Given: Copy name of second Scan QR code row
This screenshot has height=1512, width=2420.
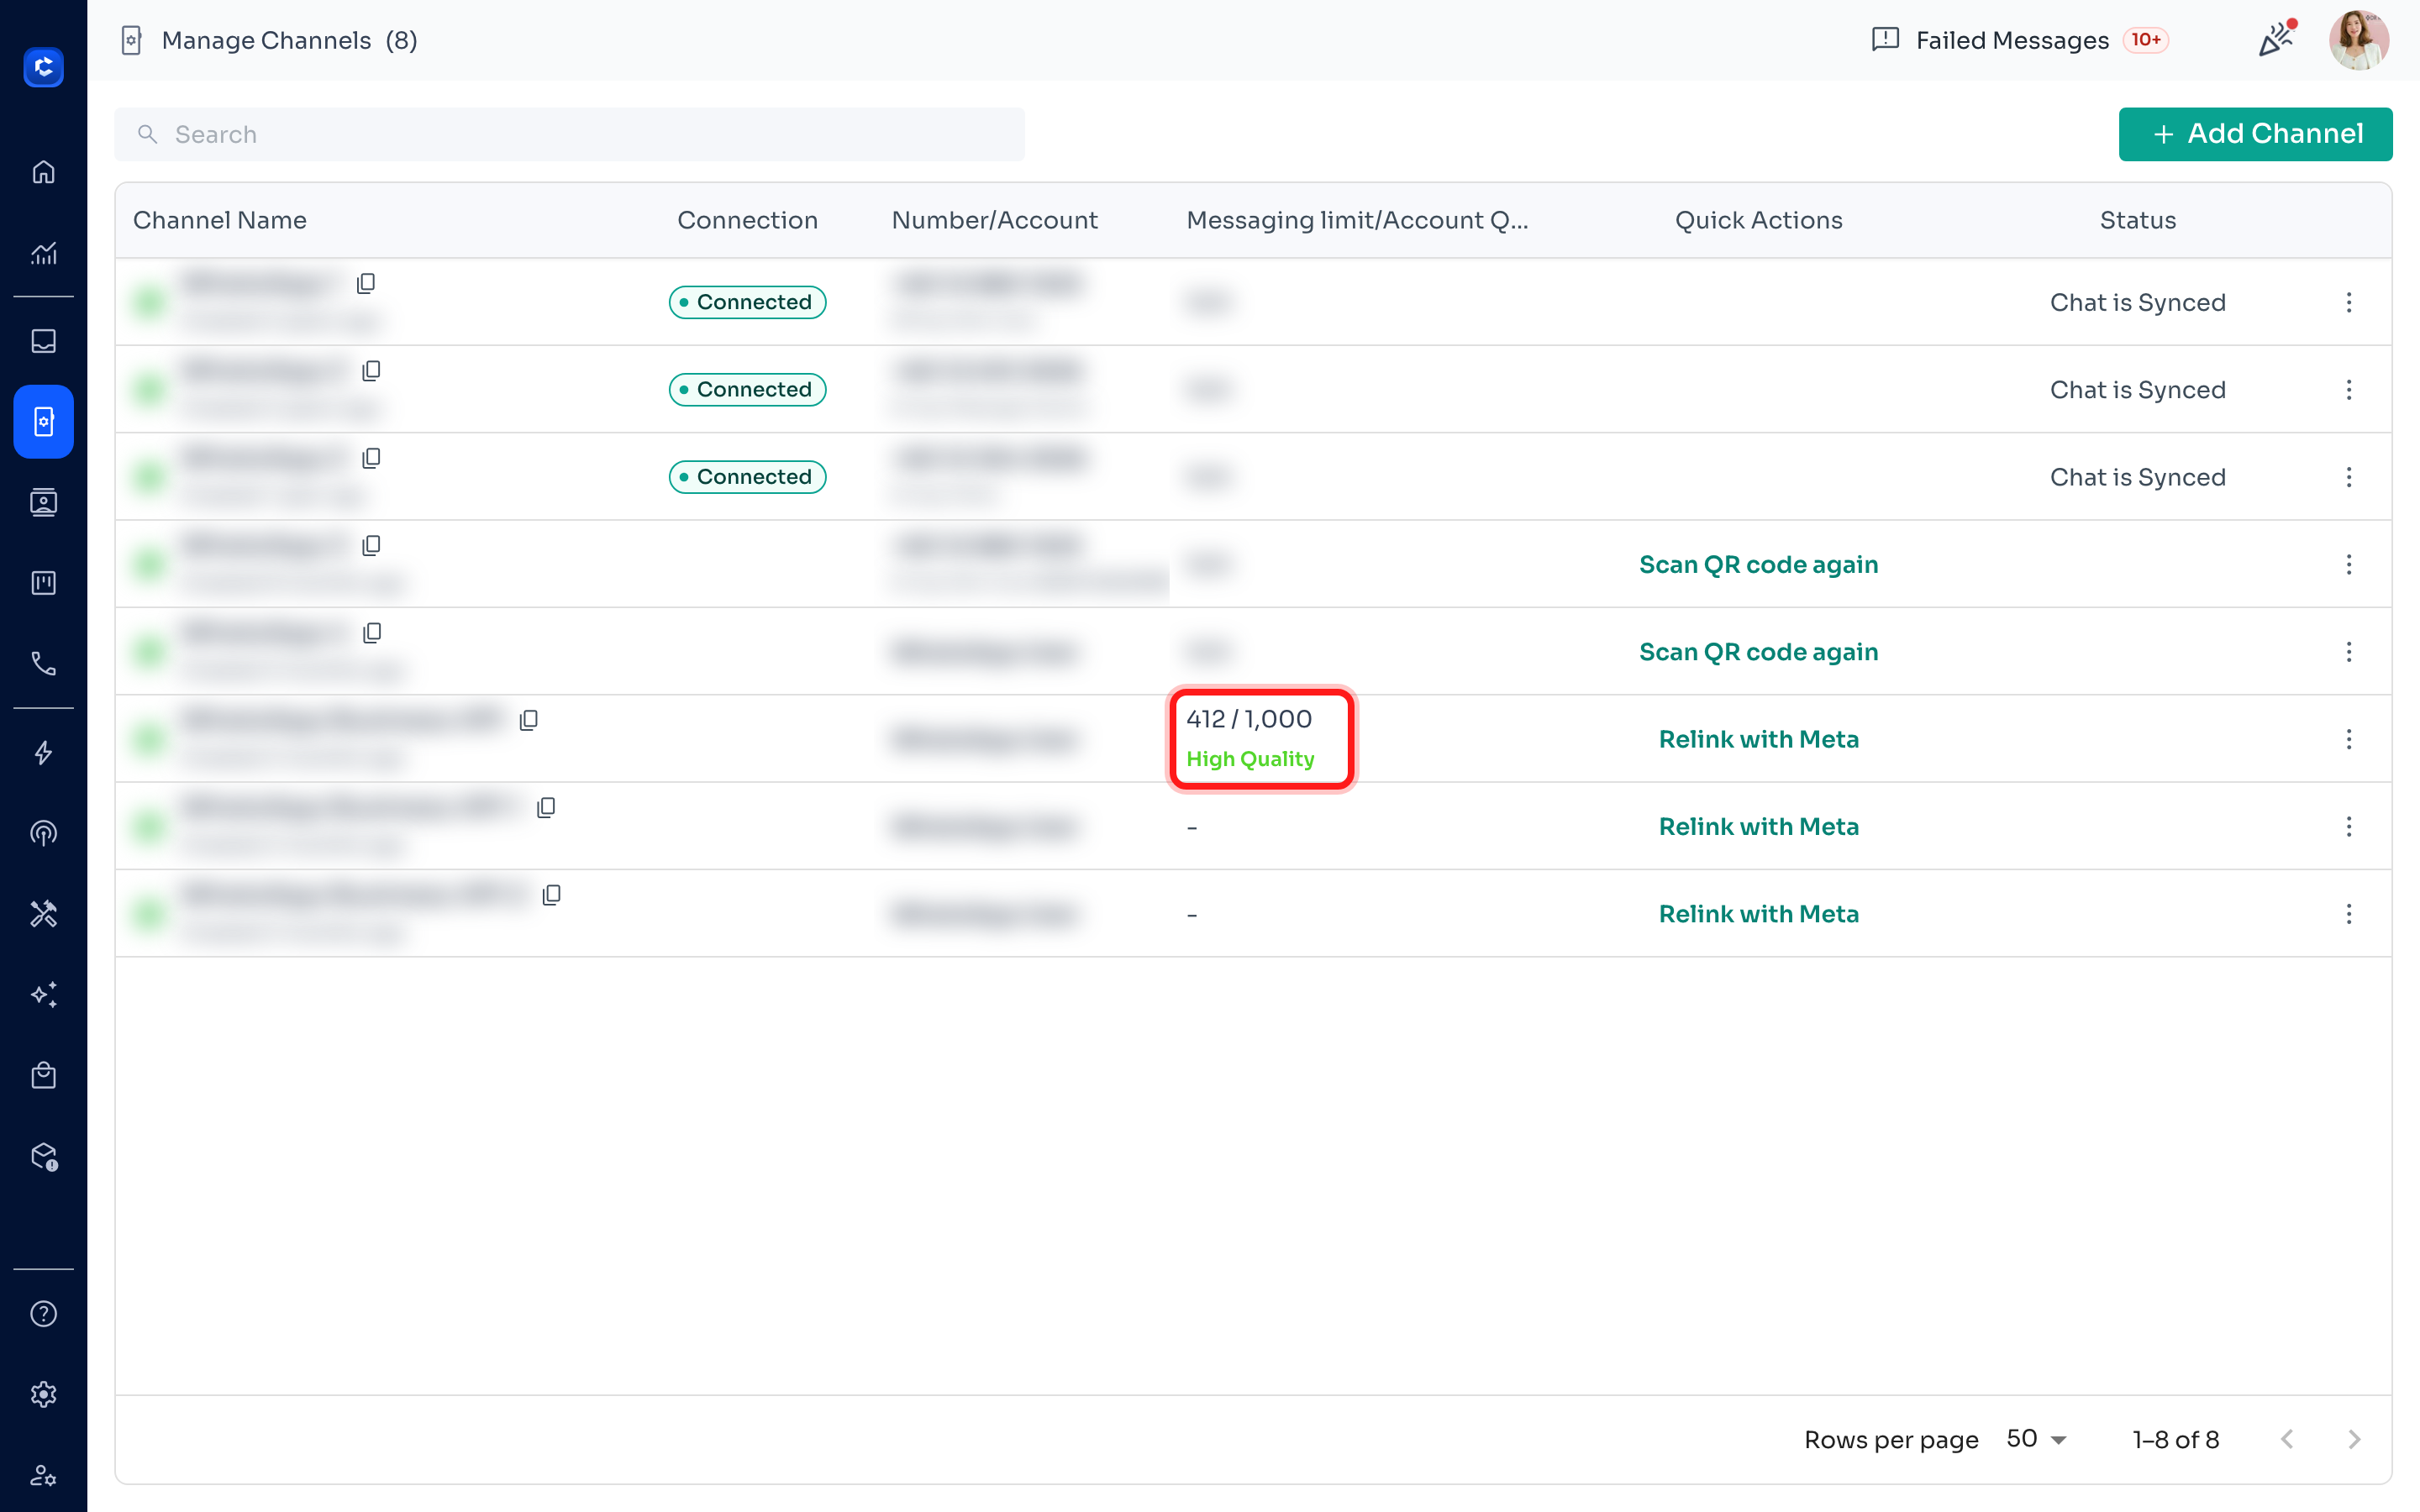Looking at the screenshot, I should click(x=372, y=633).
